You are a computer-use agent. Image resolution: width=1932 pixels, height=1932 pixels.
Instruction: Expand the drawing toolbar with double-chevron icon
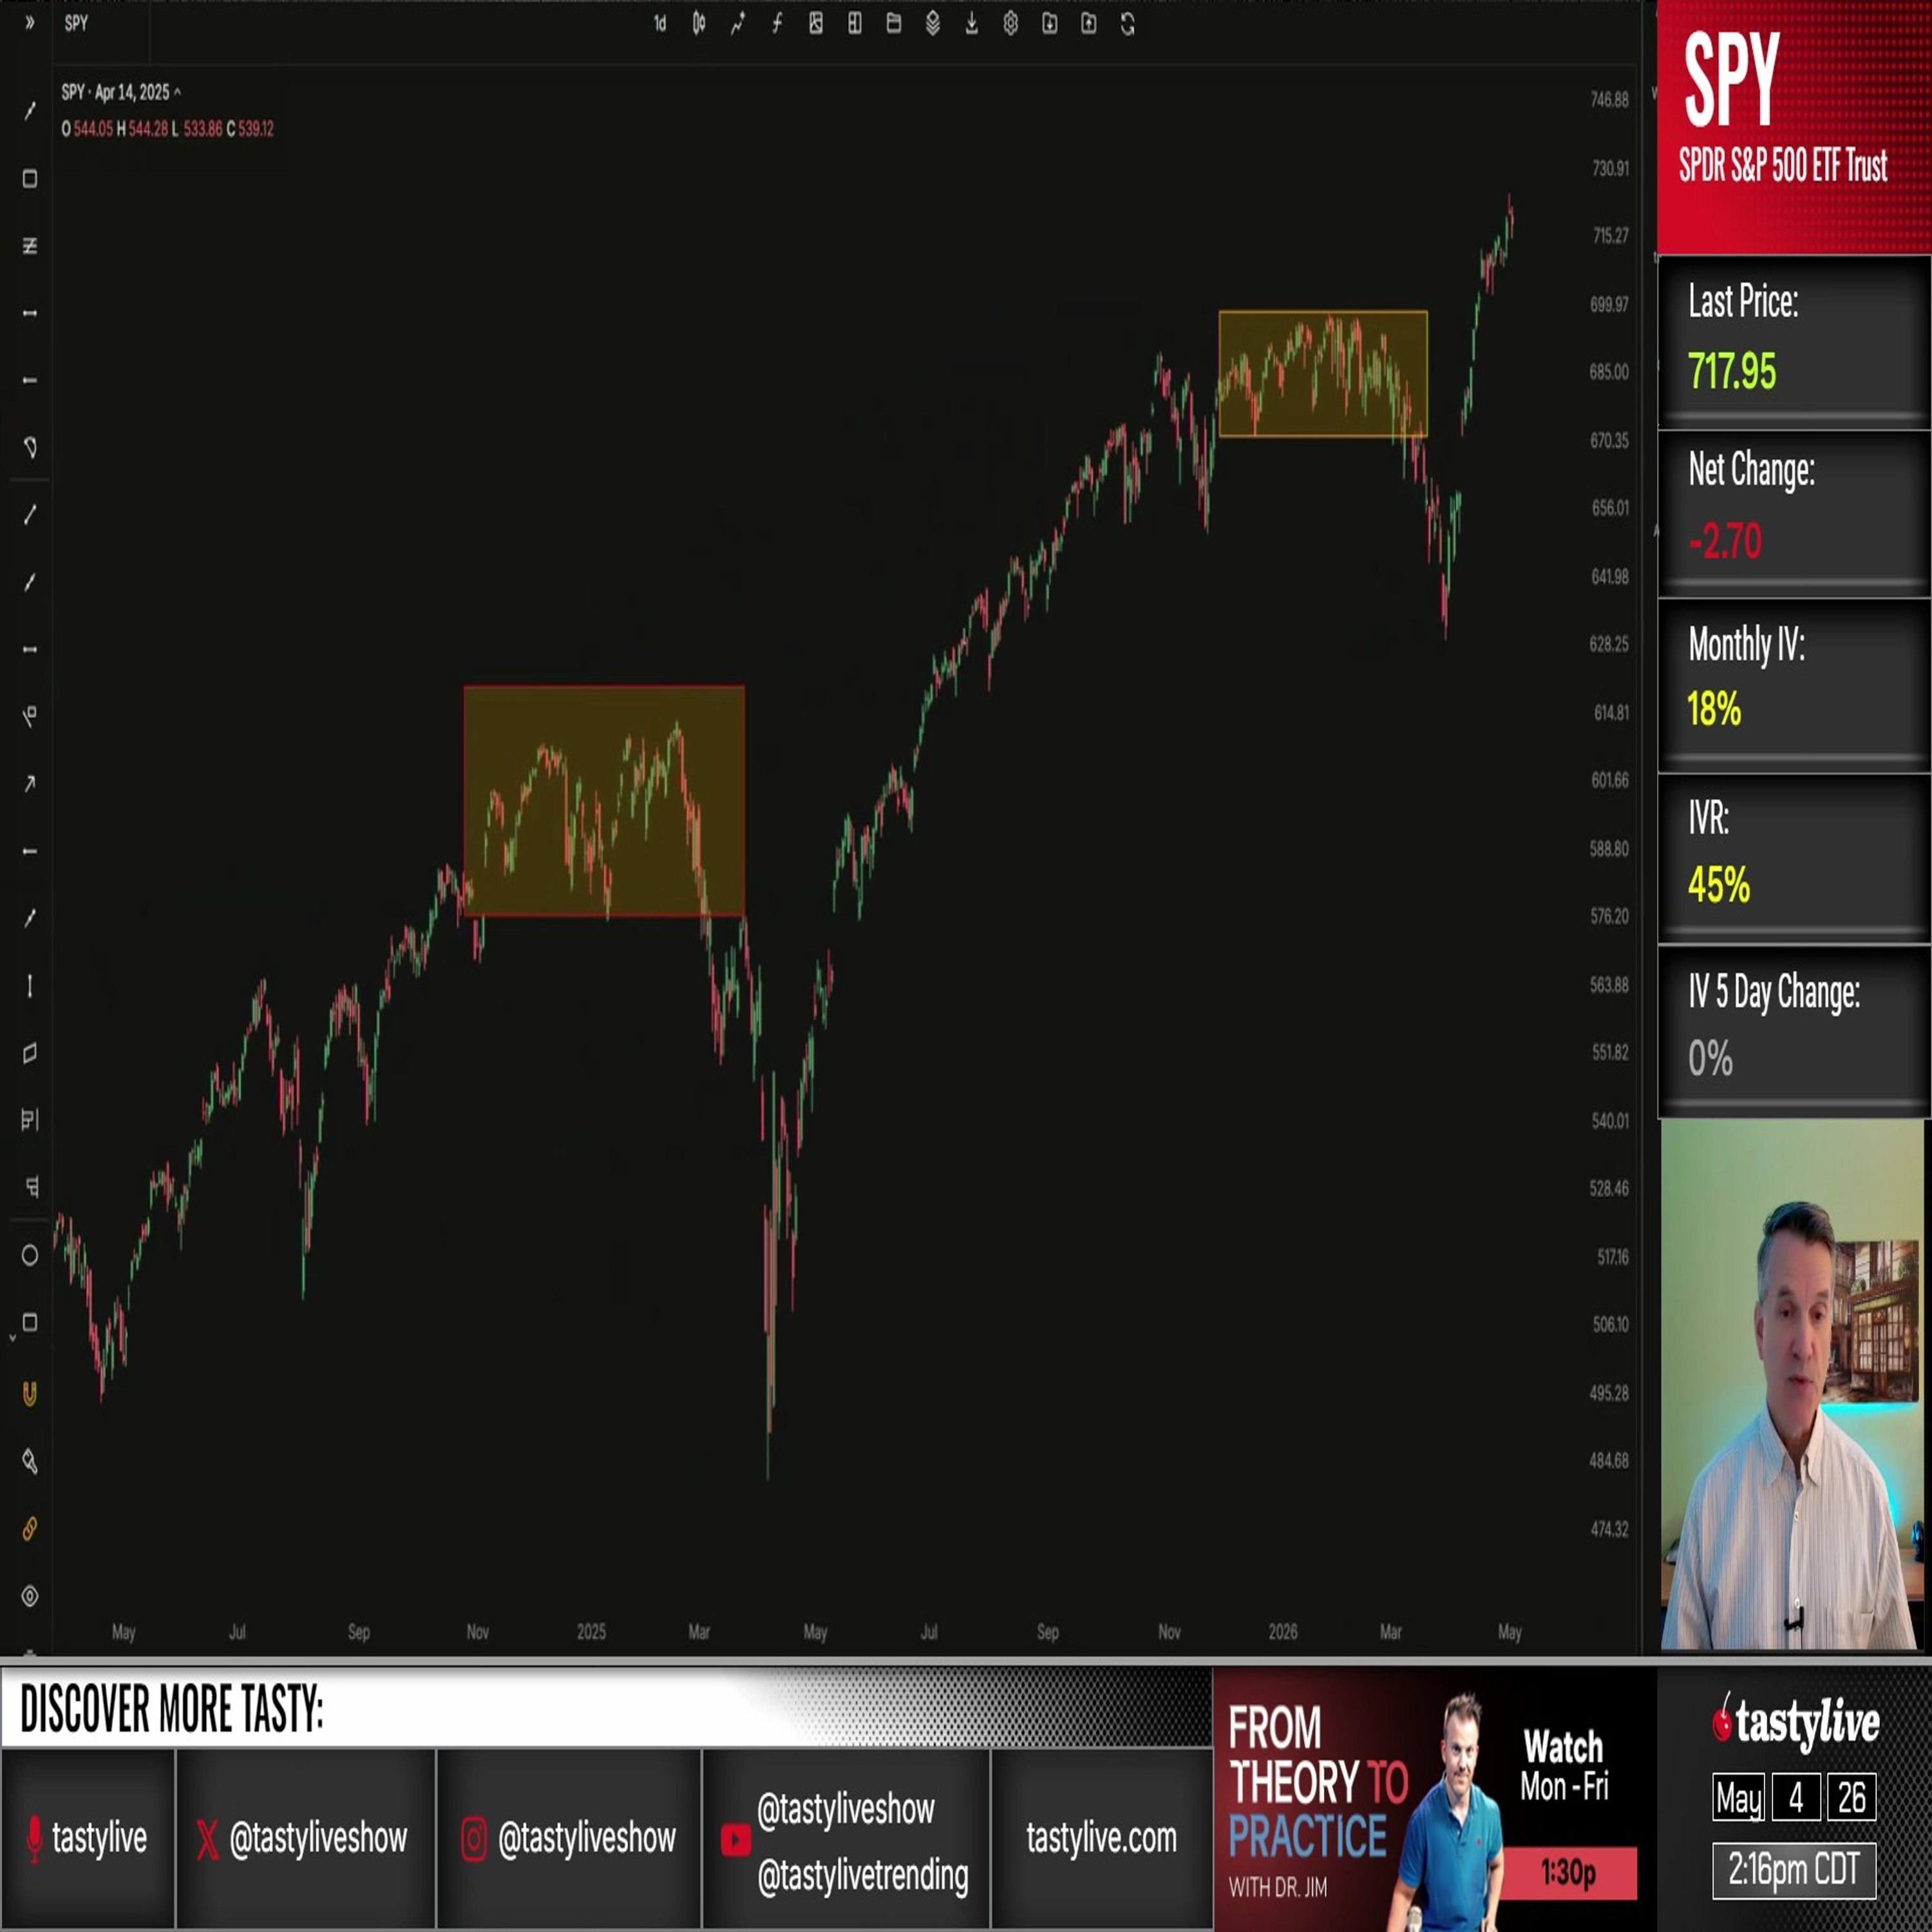[x=29, y=23]
